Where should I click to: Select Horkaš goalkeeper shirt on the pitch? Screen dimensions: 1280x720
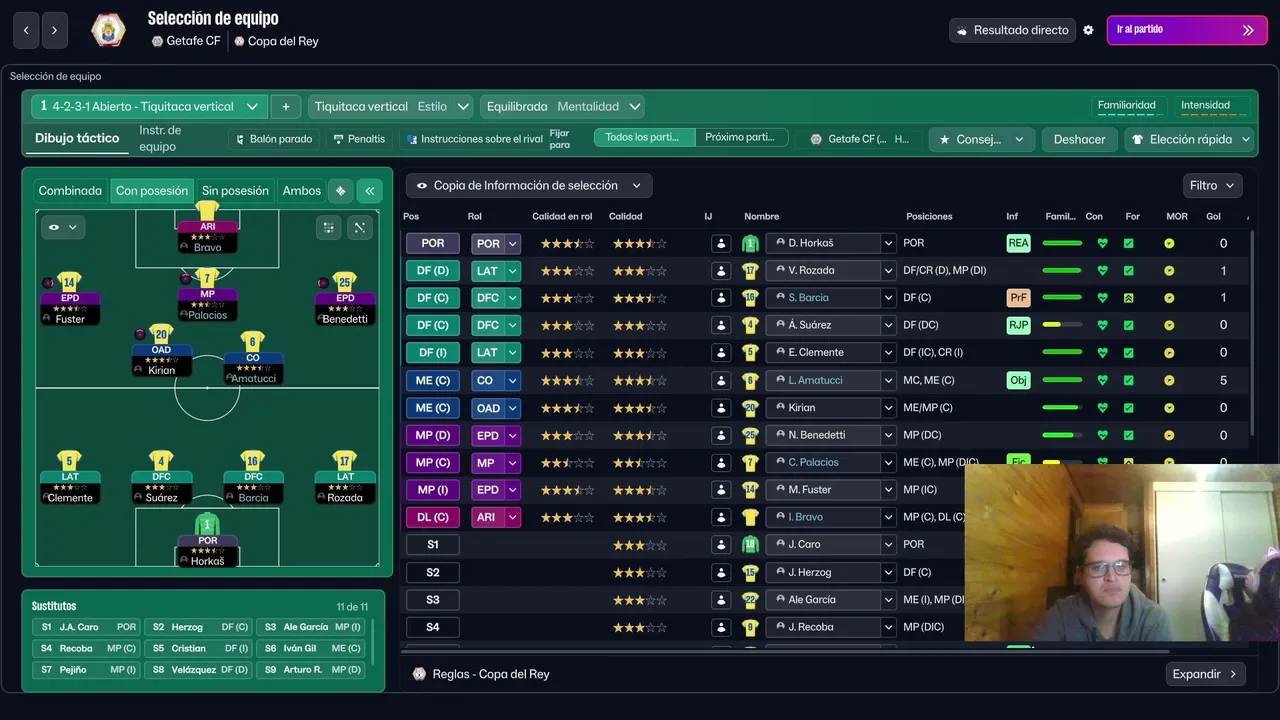coord(207,524)
